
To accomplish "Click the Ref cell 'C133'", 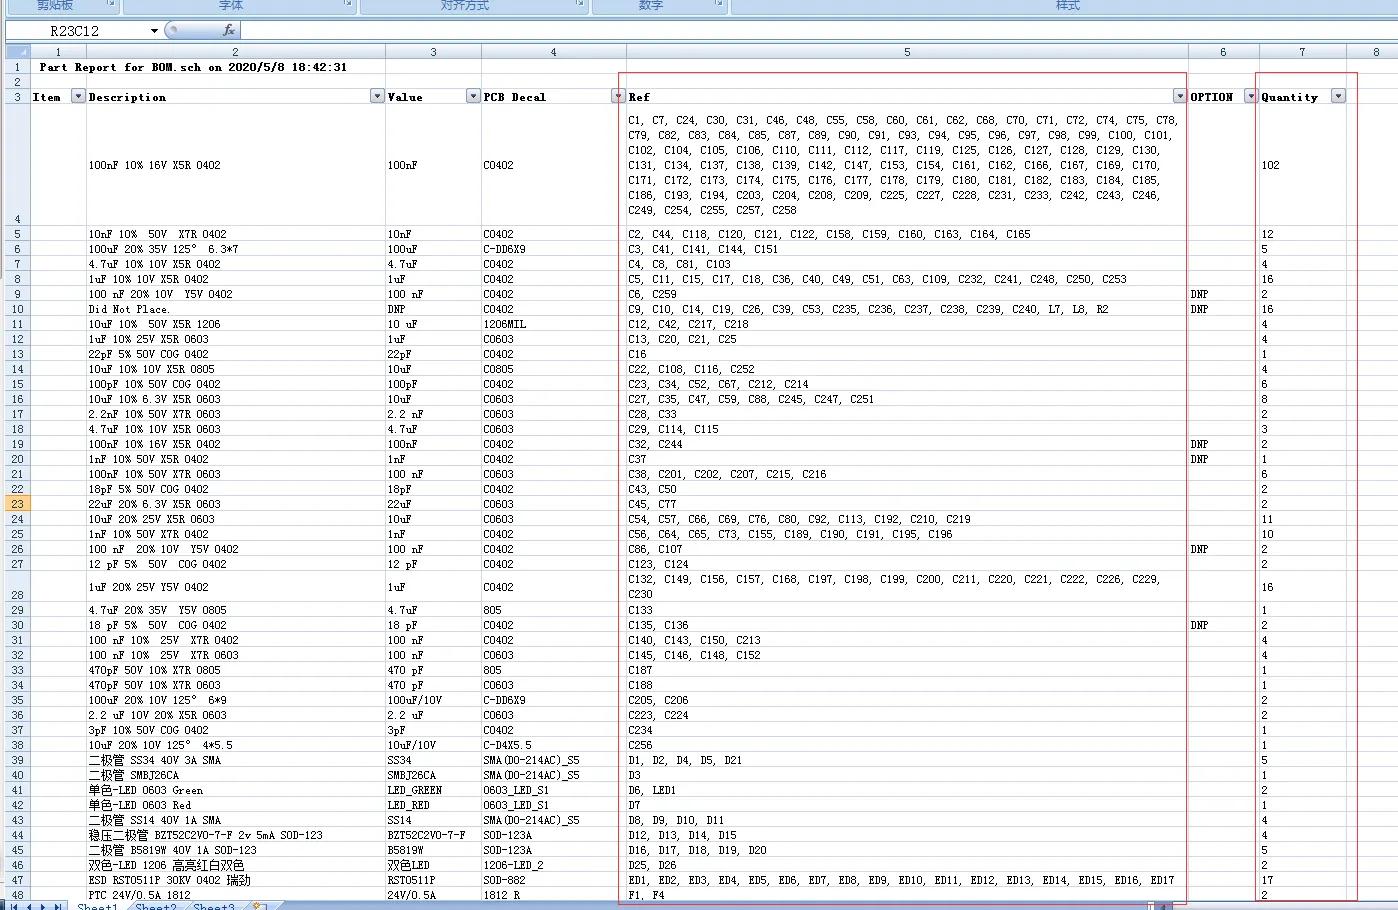I will coord(907,610).
